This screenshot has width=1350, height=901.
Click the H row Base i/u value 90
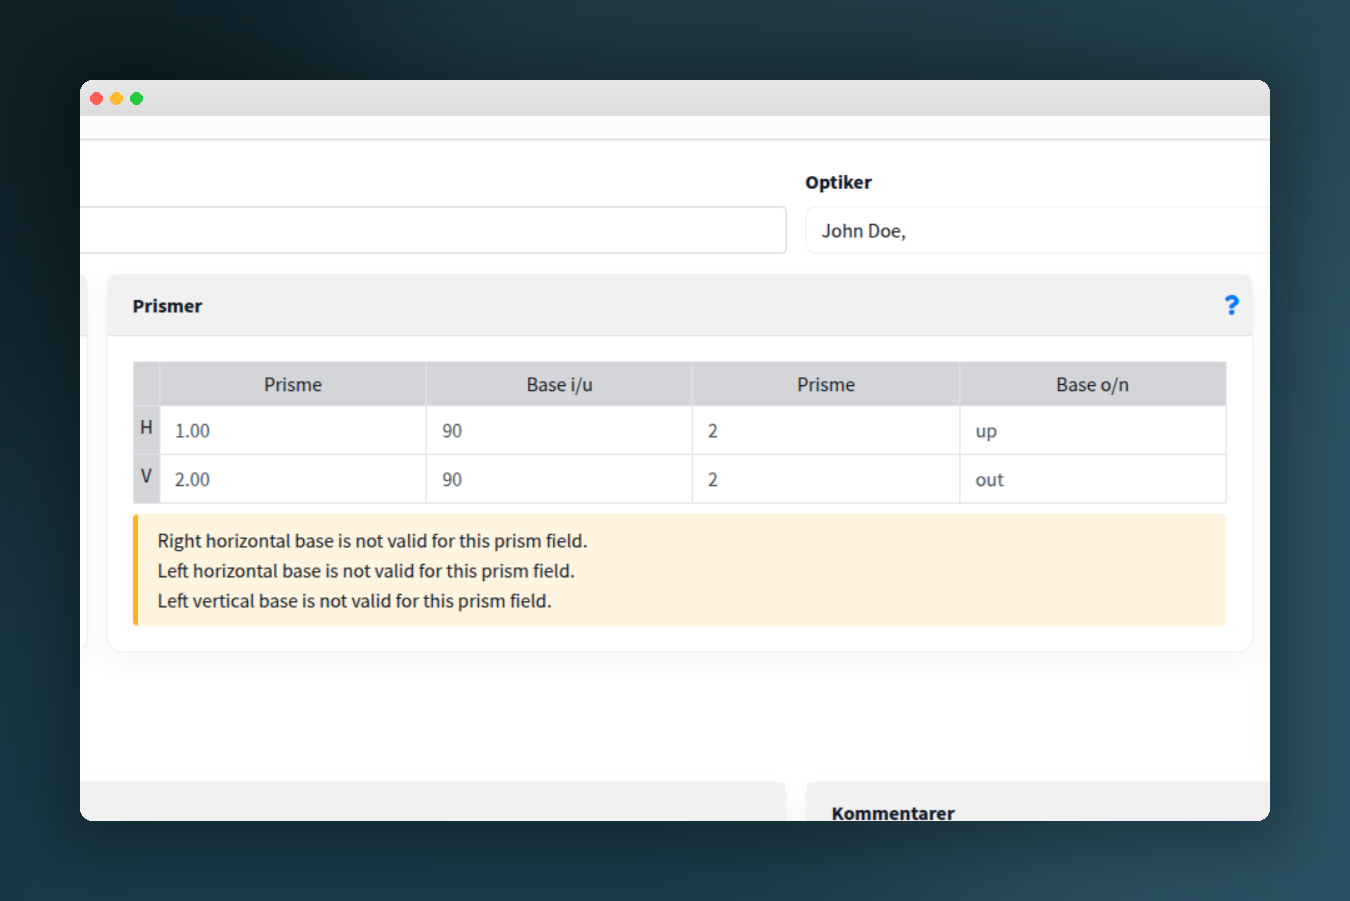pyautogui.click(x=559, y=431)
